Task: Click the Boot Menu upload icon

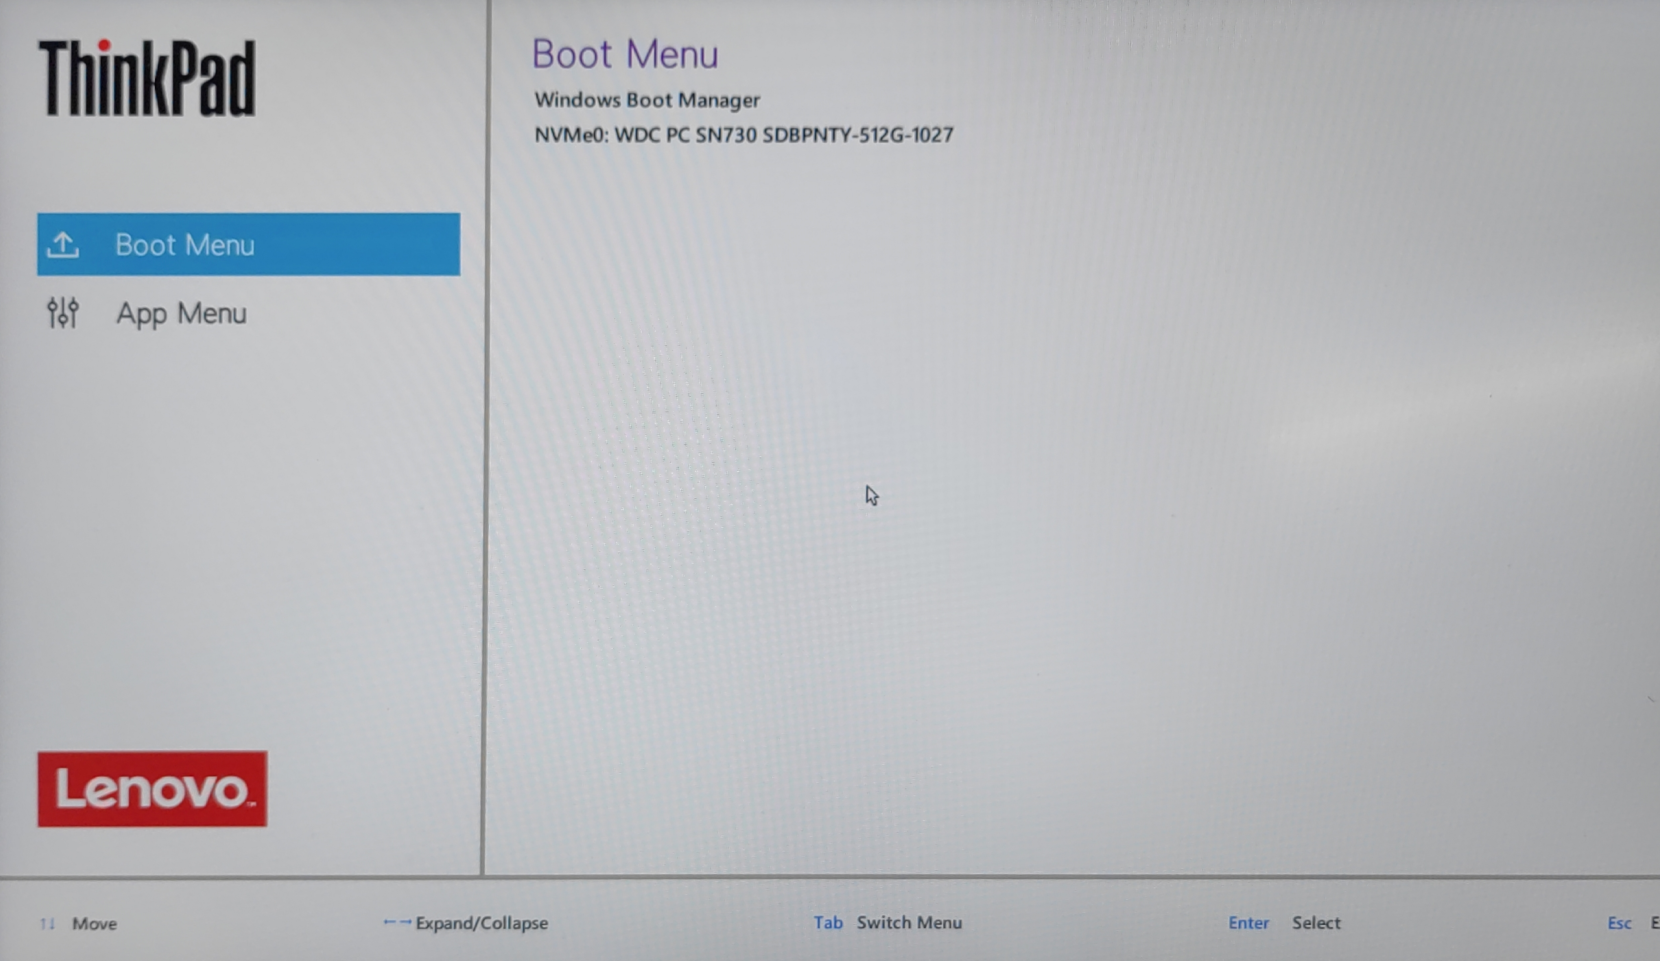Action: [63, 244]
